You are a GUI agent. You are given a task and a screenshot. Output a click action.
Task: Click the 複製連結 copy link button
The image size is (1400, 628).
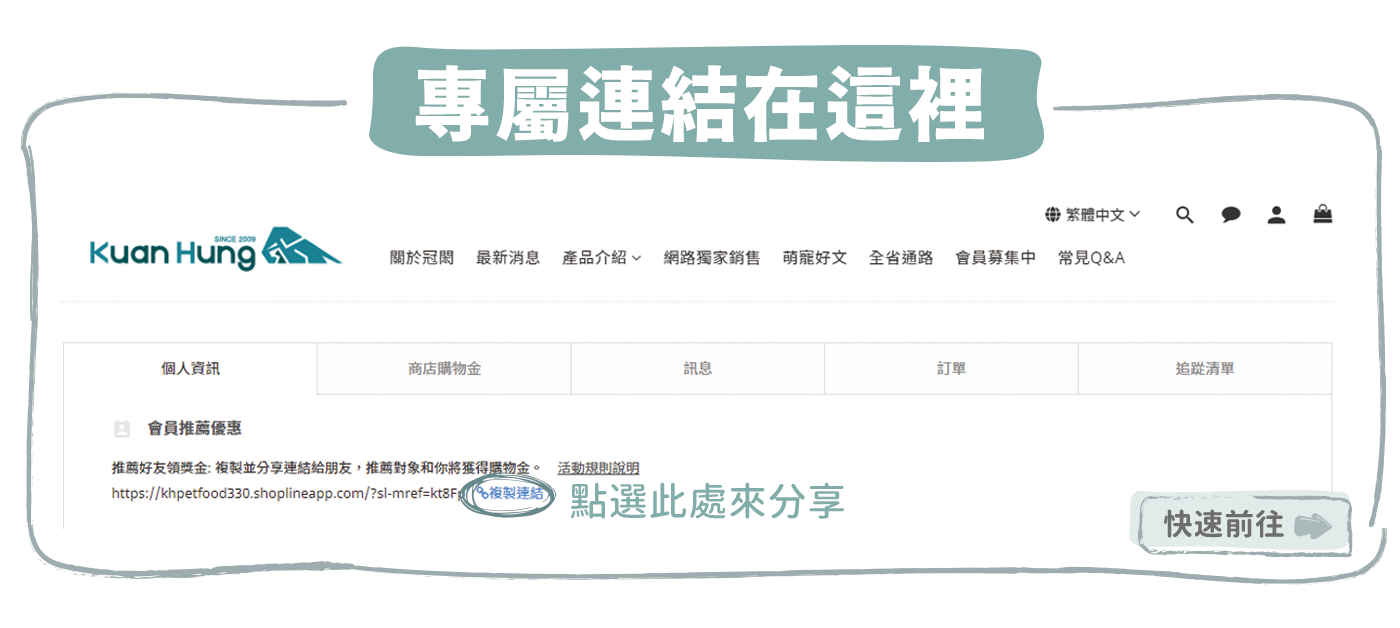tap(511, 493)
